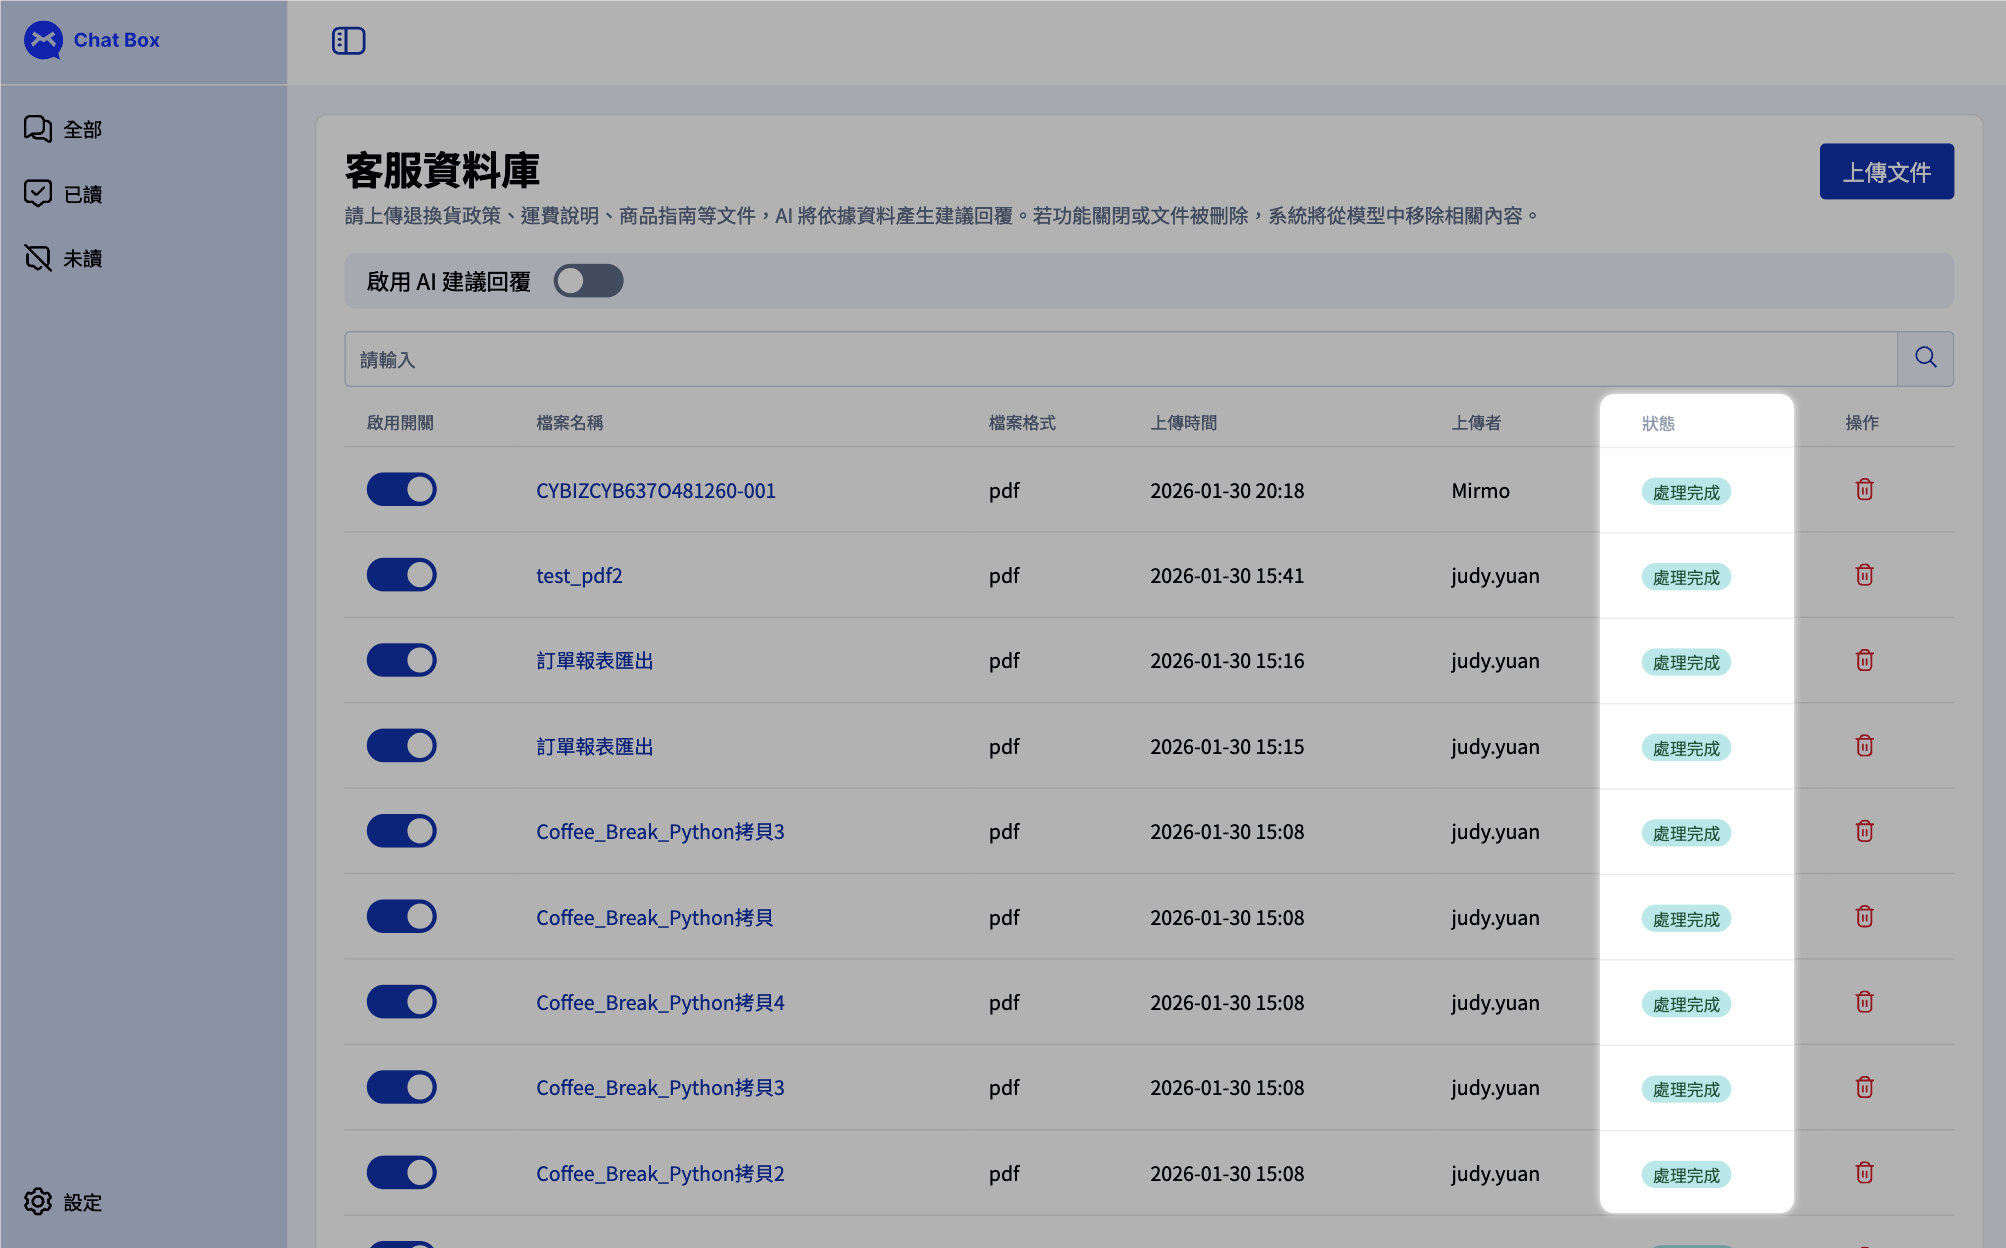This screenshot has width=2006, height=1248.
Task: Click trash icon for test_pdf2 row
Action: pyautogui.click(x=1864, y=575)
